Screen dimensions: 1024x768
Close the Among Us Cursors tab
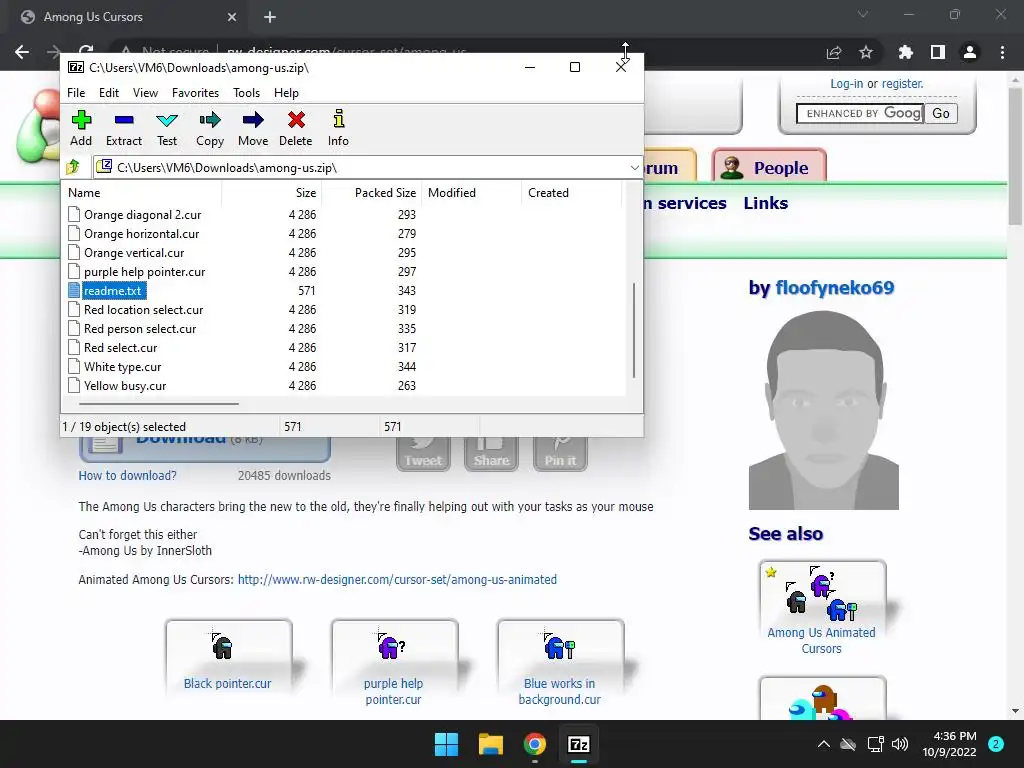pyautogui.click(x=232, y=17)
